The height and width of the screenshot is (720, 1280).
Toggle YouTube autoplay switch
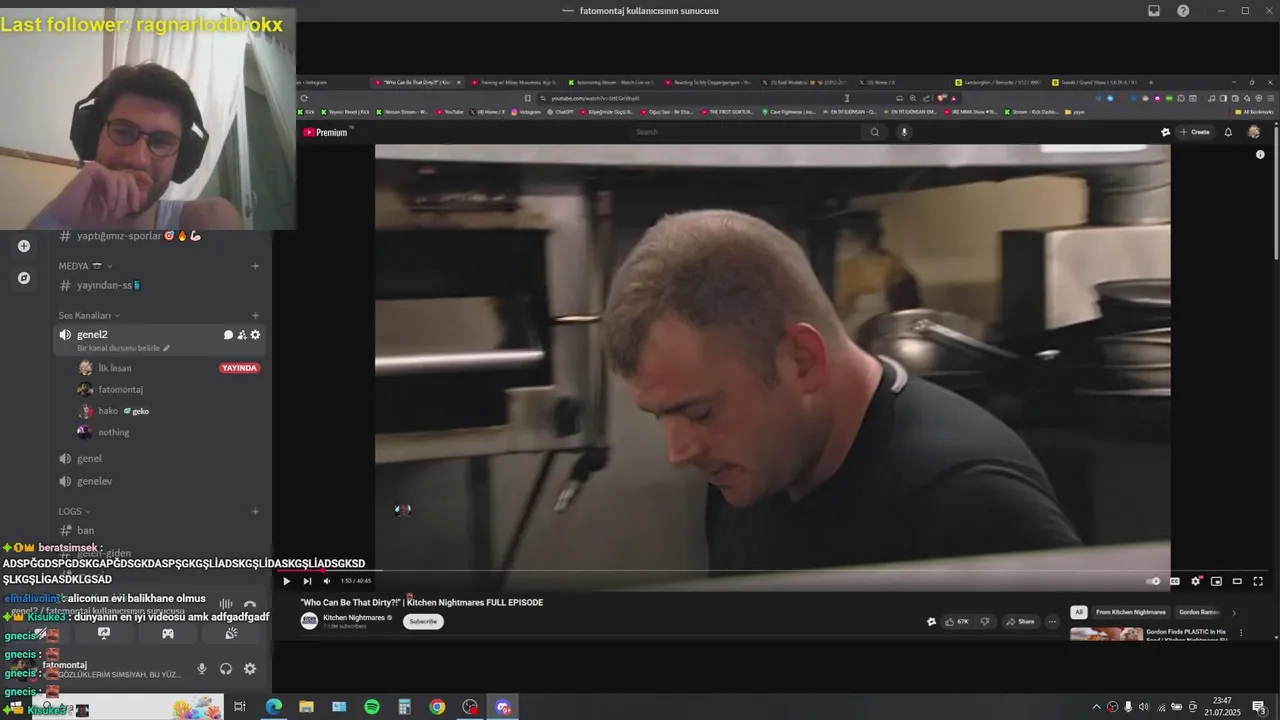click(1153, 581)
